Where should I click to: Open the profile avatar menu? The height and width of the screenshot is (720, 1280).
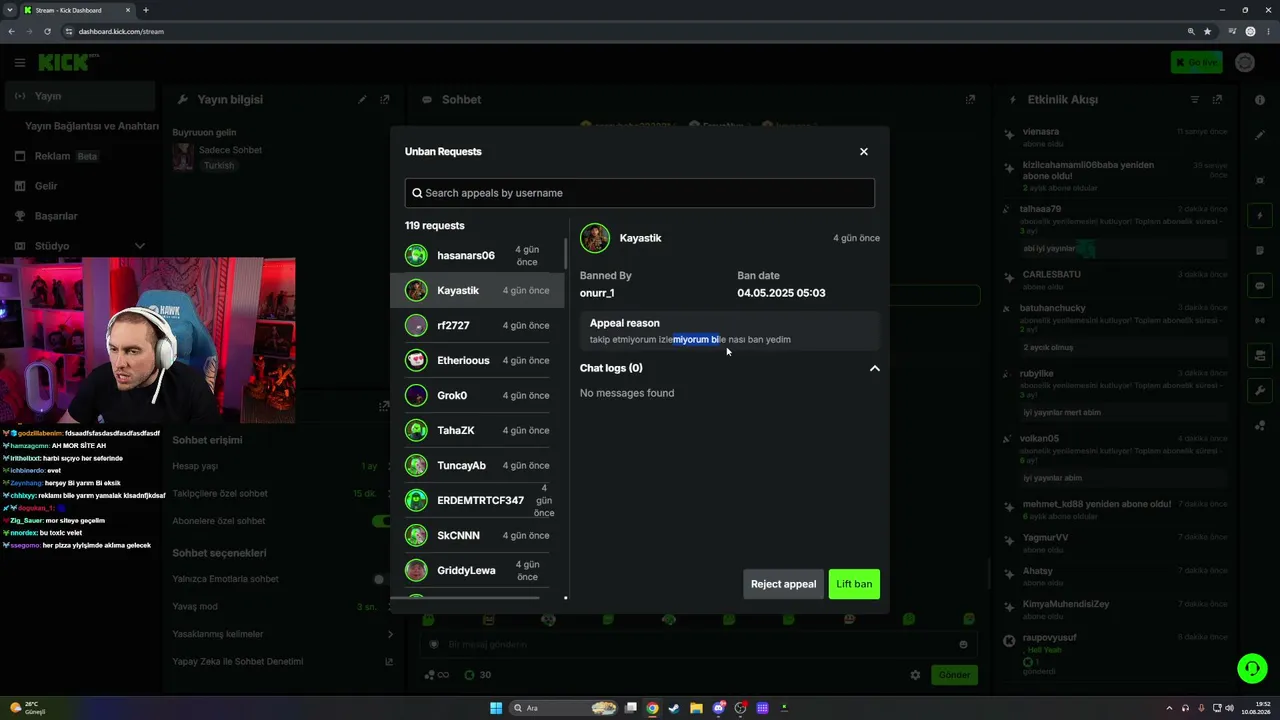pyautogui.click(x=1245, y=62)
